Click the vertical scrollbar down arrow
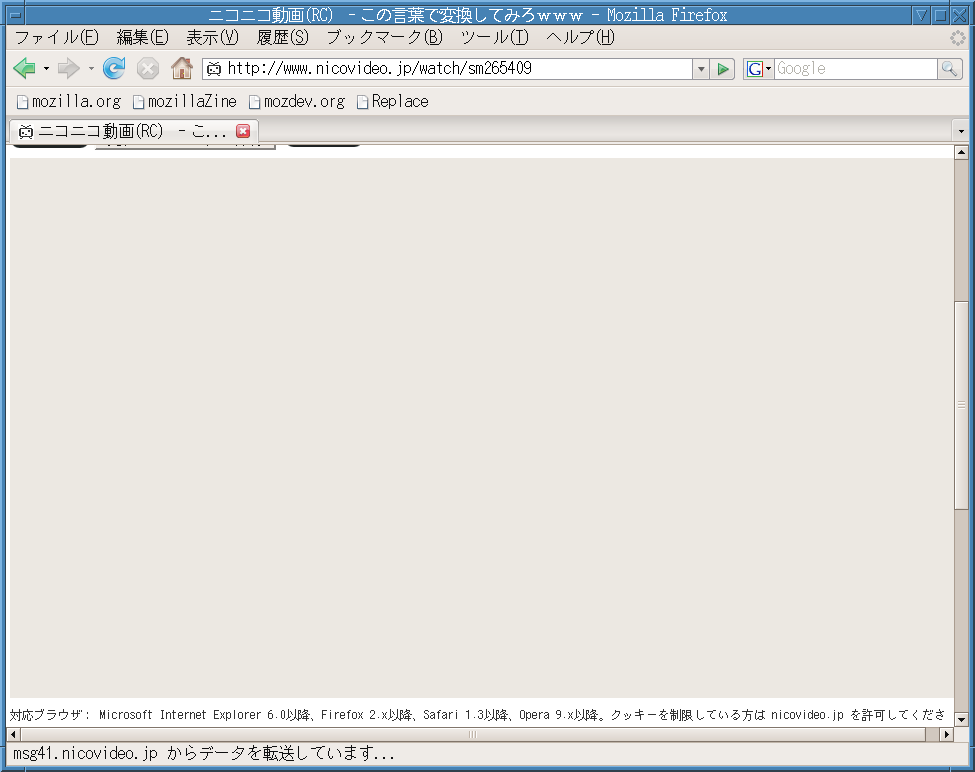 (961, 720)
